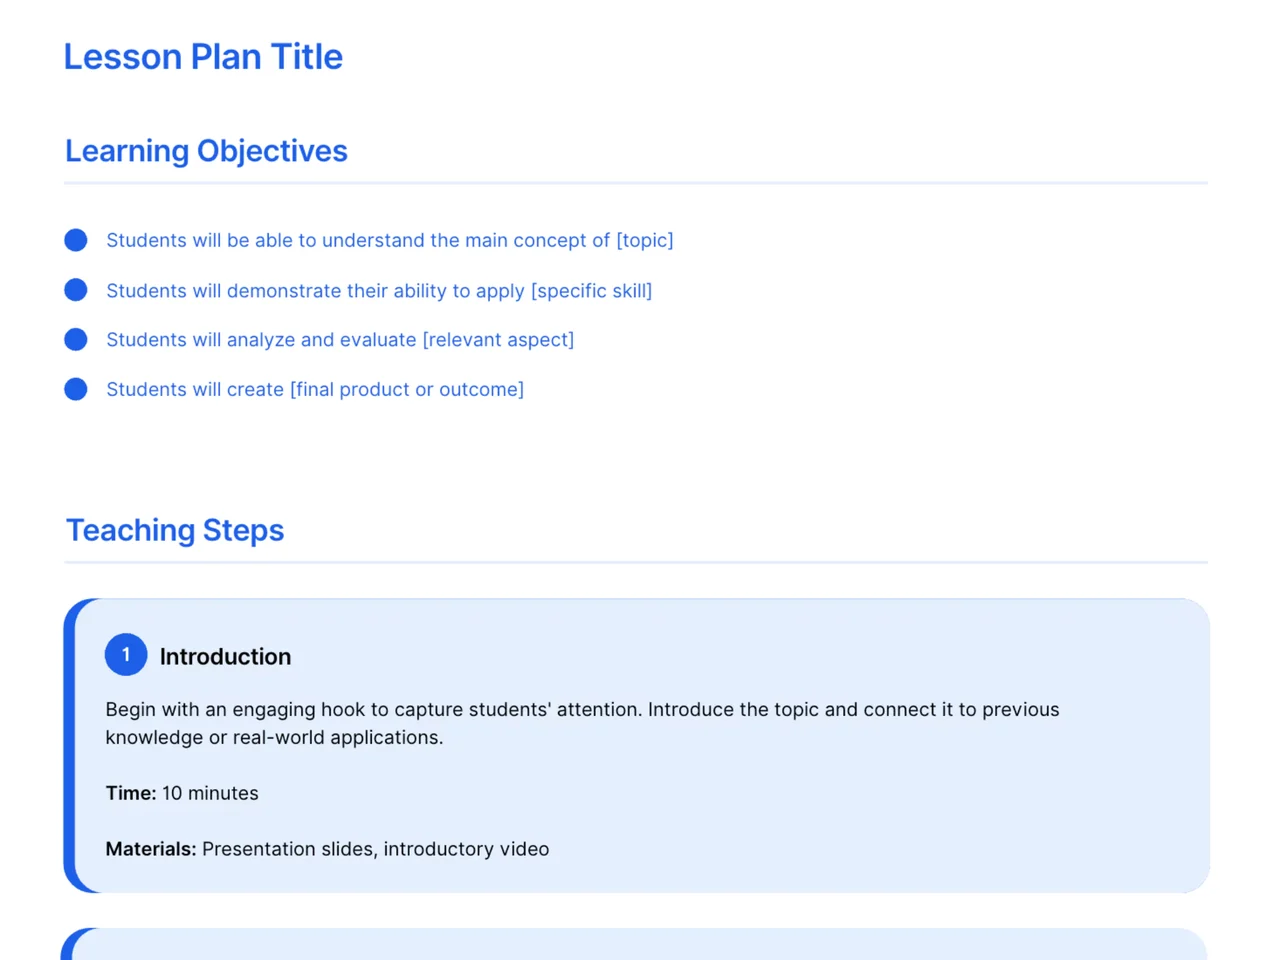Select the objective about applying [specific skill]
Screen dimensions: 1280x960
pyautogui.click(x=379, y=291)
